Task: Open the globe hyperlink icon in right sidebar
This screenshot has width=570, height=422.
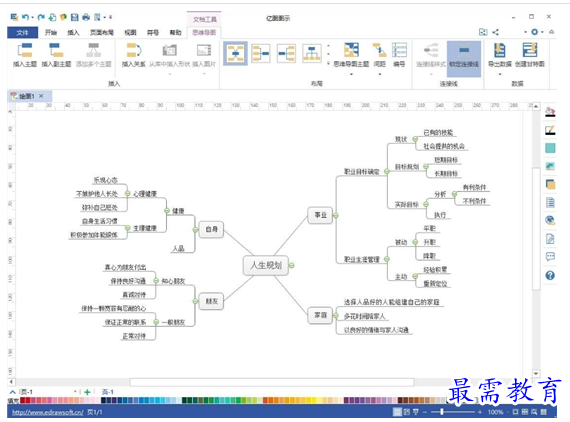Action: (x=550, y=220)
